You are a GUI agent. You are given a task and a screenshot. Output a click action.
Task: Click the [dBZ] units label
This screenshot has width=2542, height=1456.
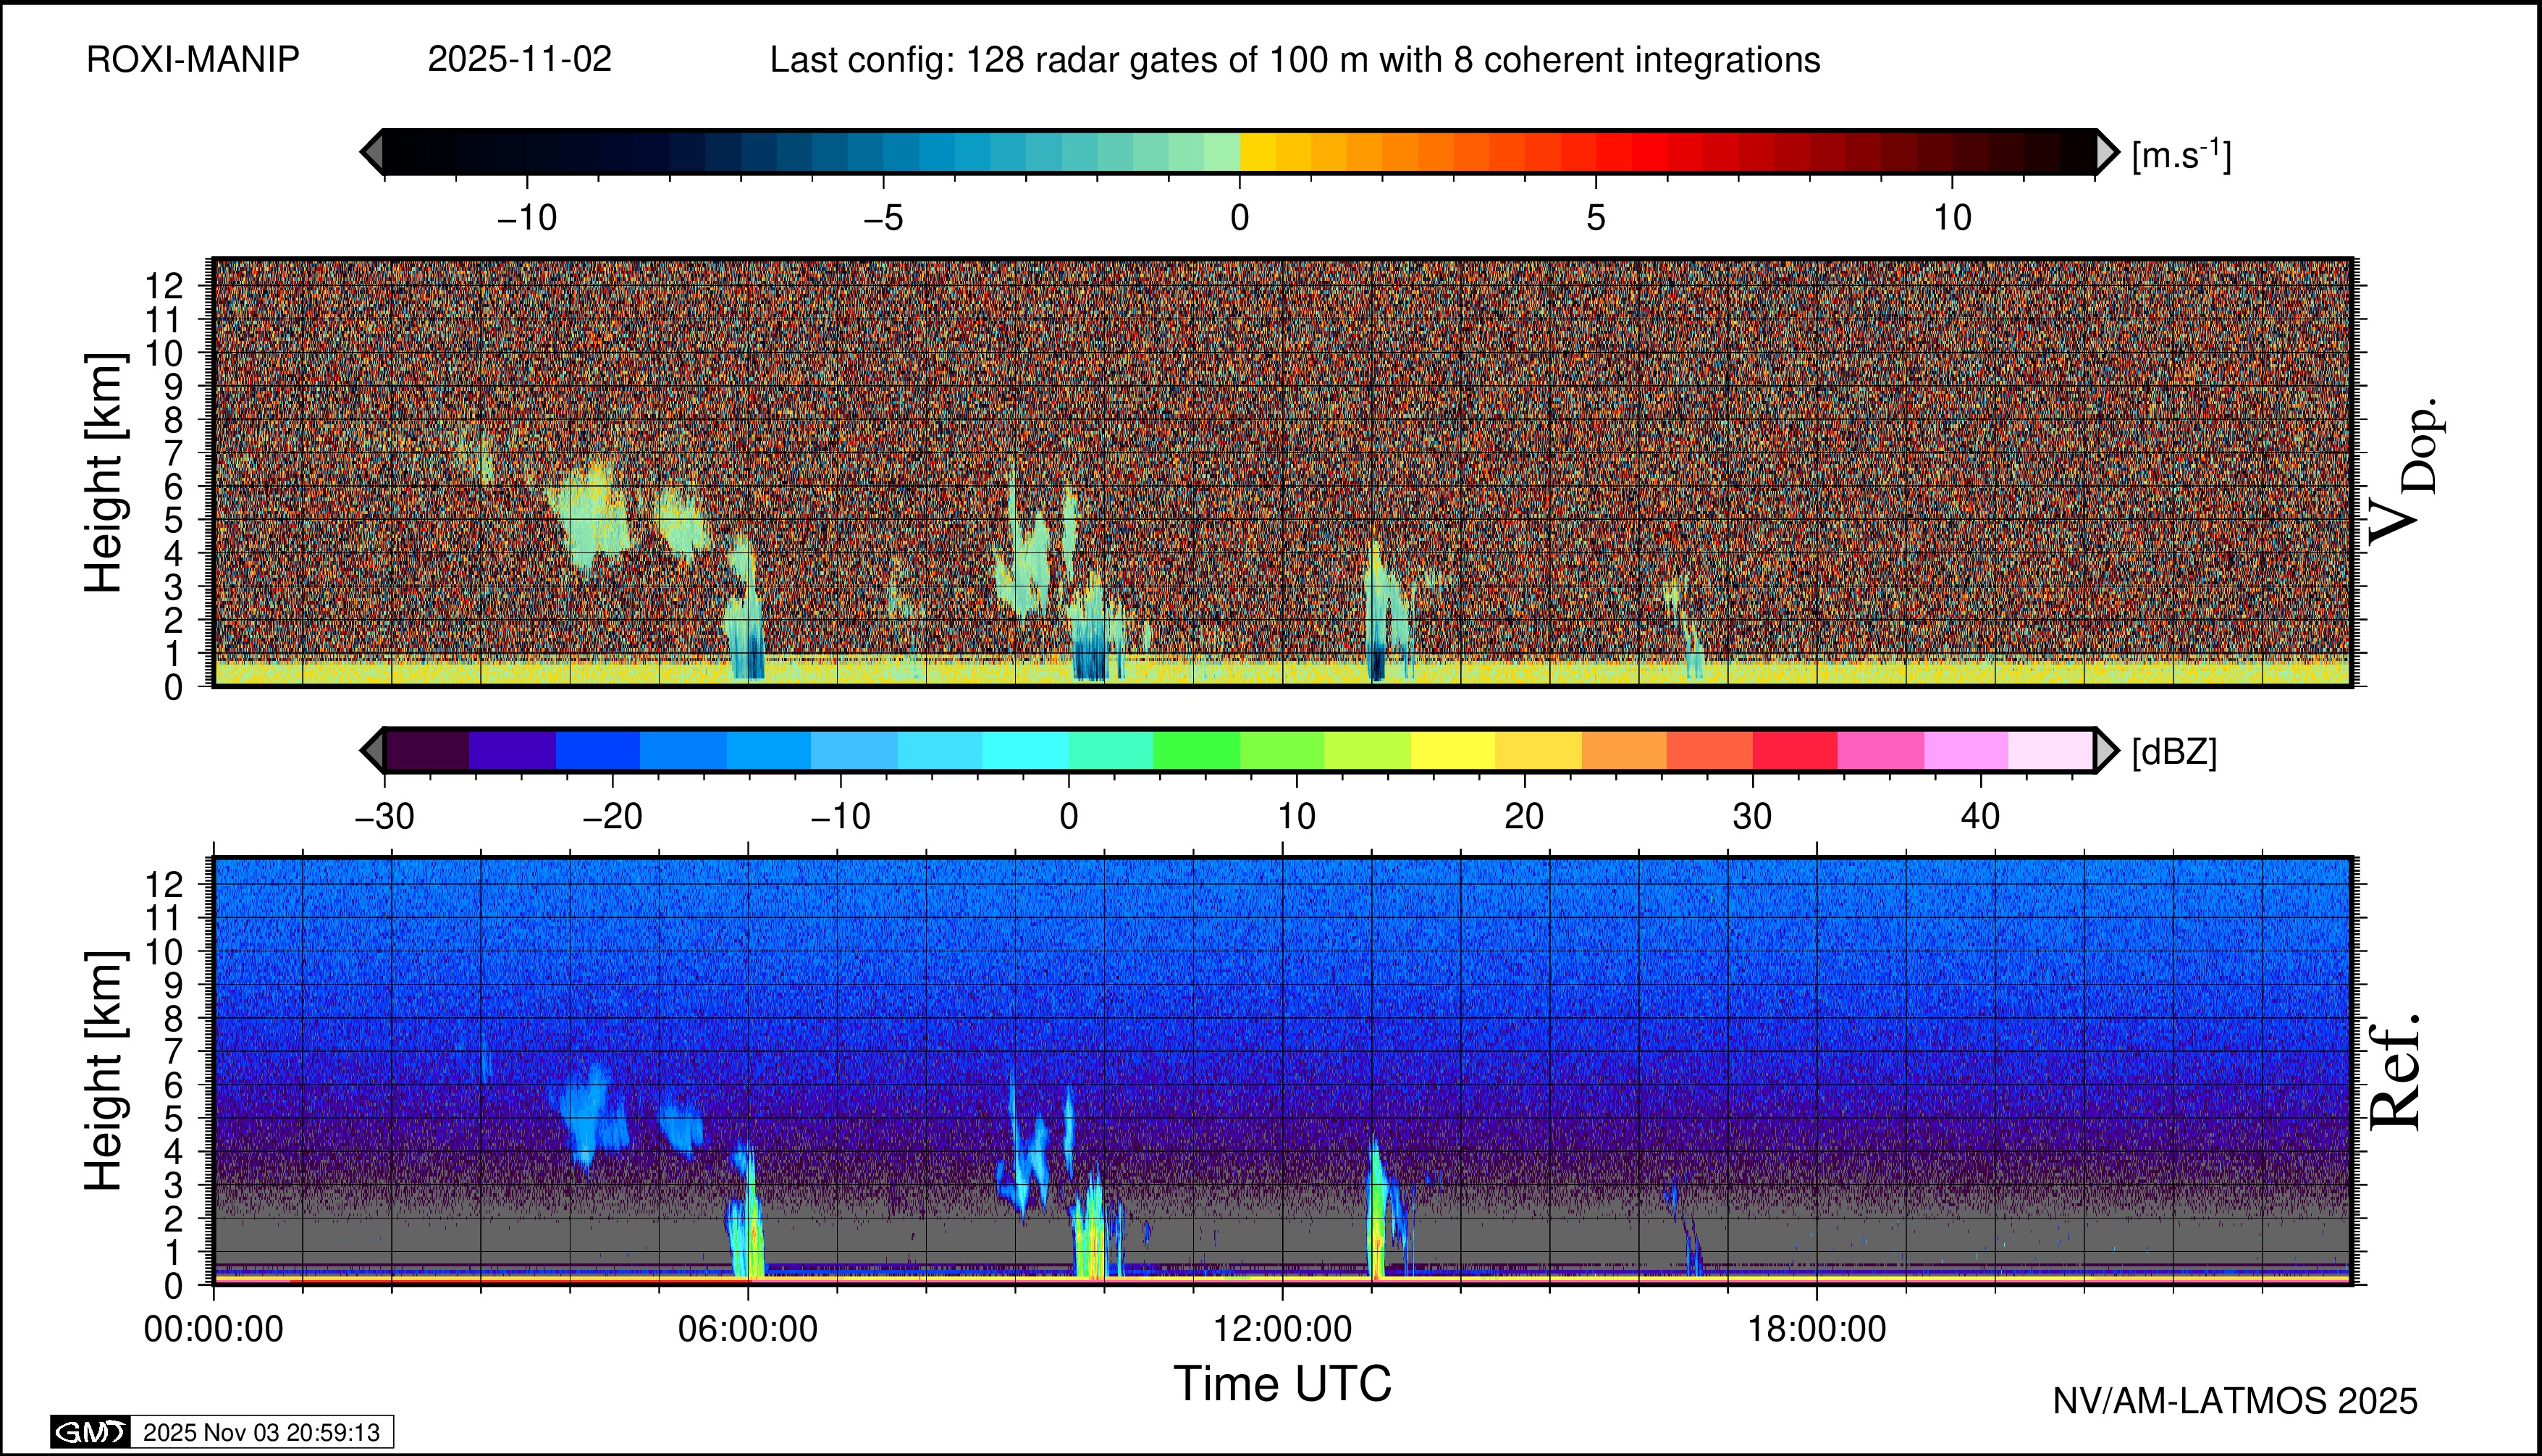(x=2174, y=752)
